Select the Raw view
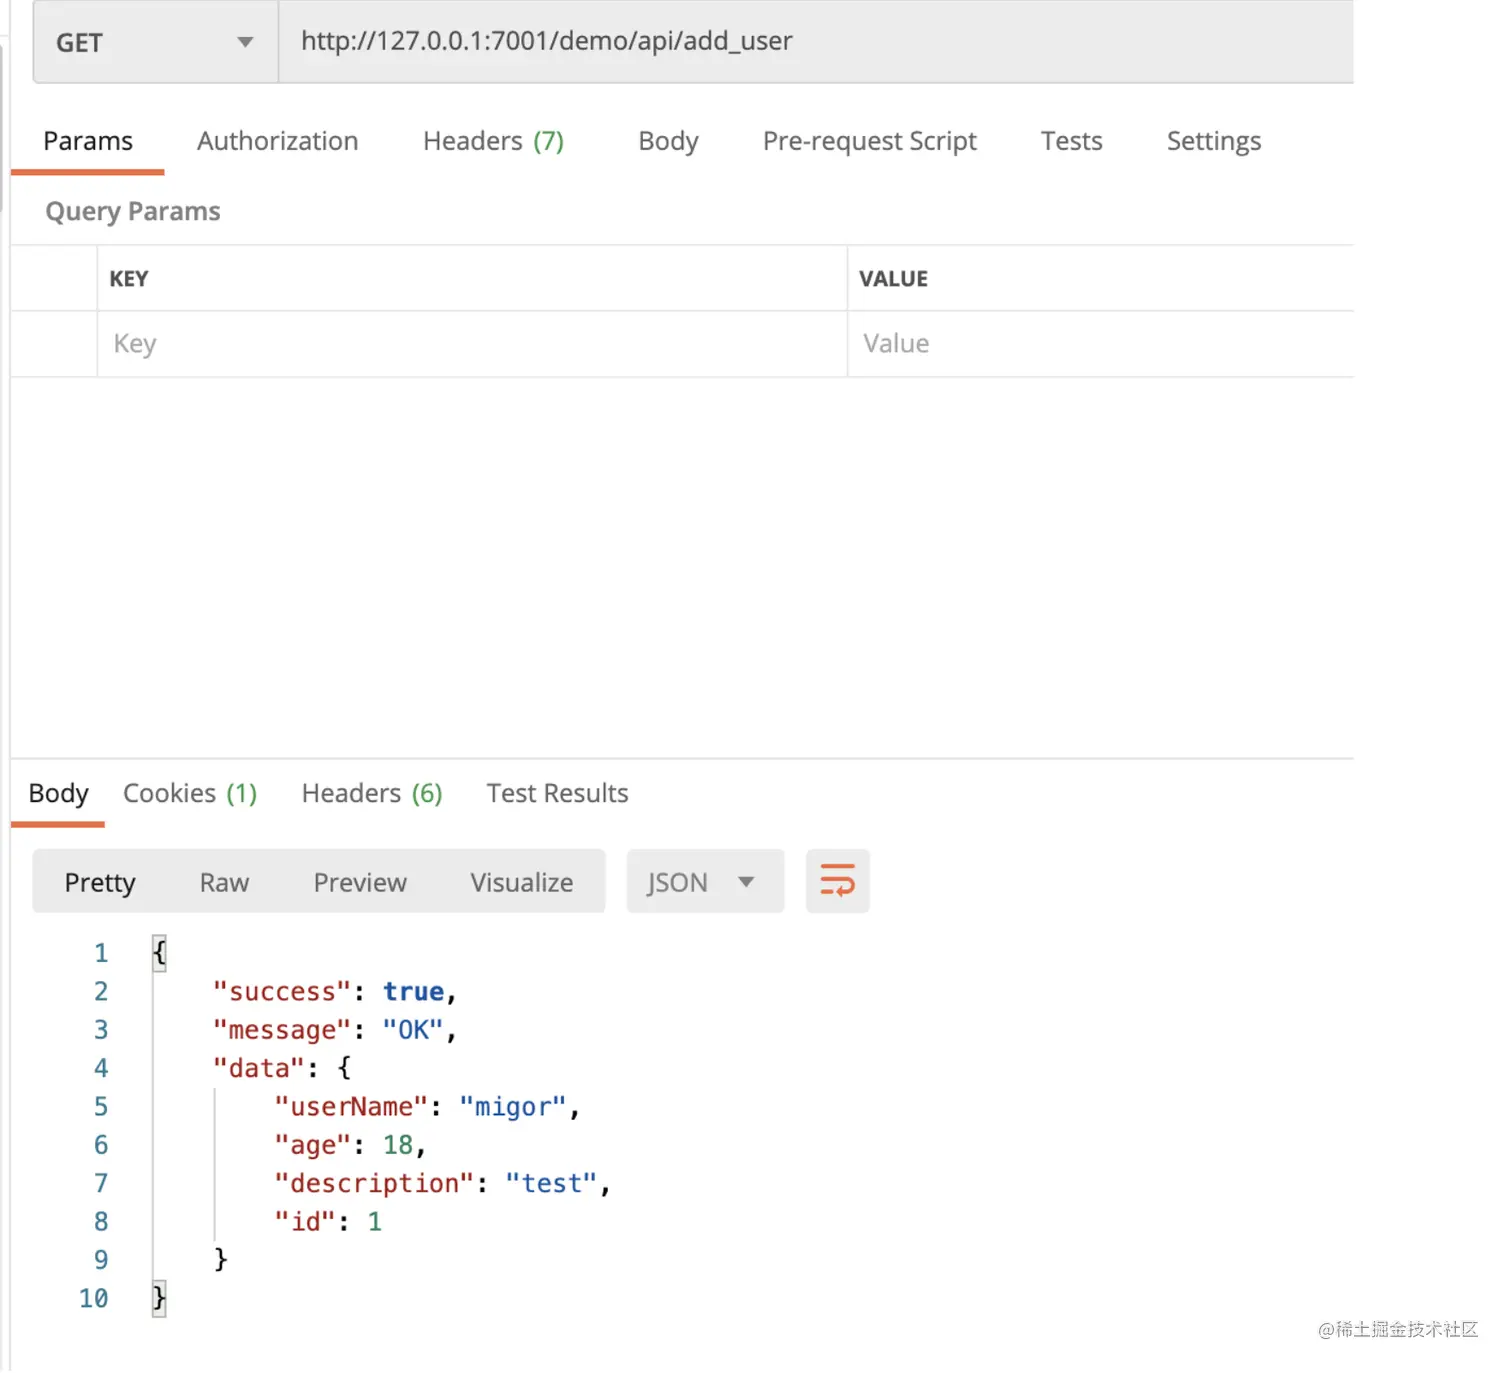 [x=224, y=882]
